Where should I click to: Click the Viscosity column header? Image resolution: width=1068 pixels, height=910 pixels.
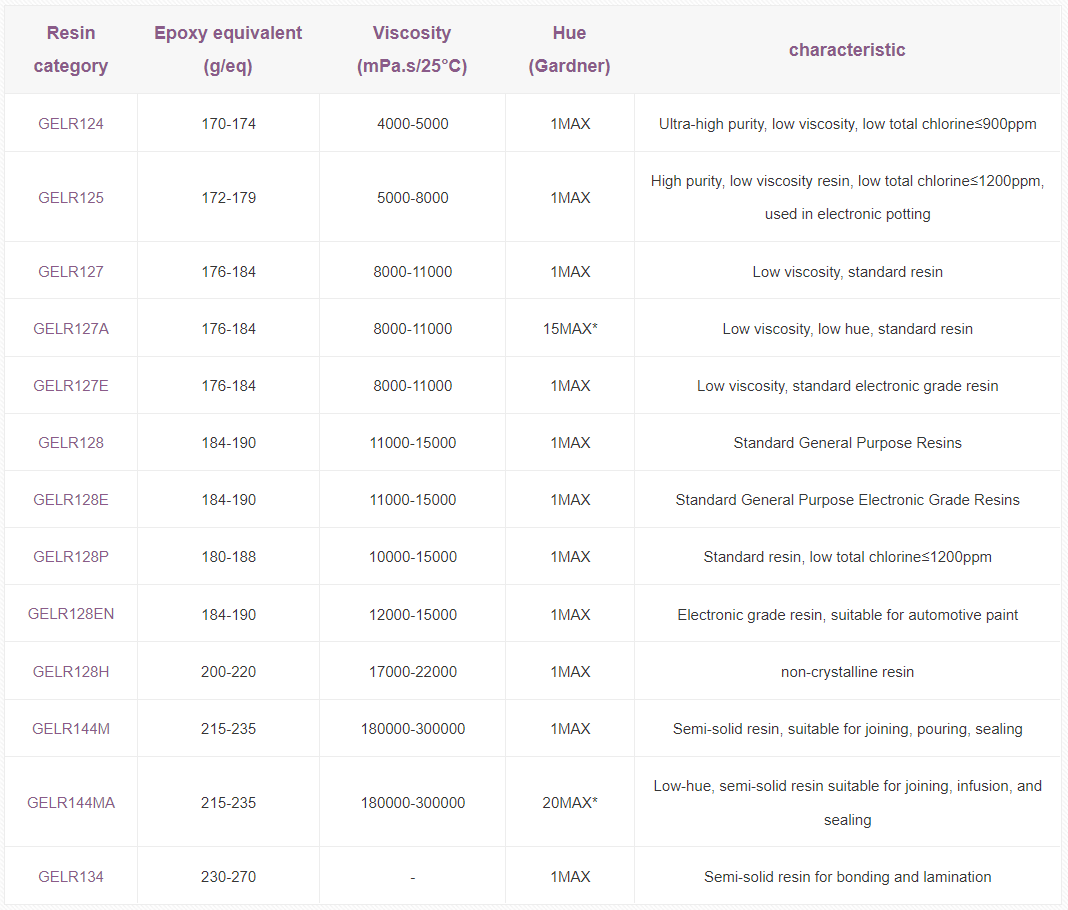point(412,50)
